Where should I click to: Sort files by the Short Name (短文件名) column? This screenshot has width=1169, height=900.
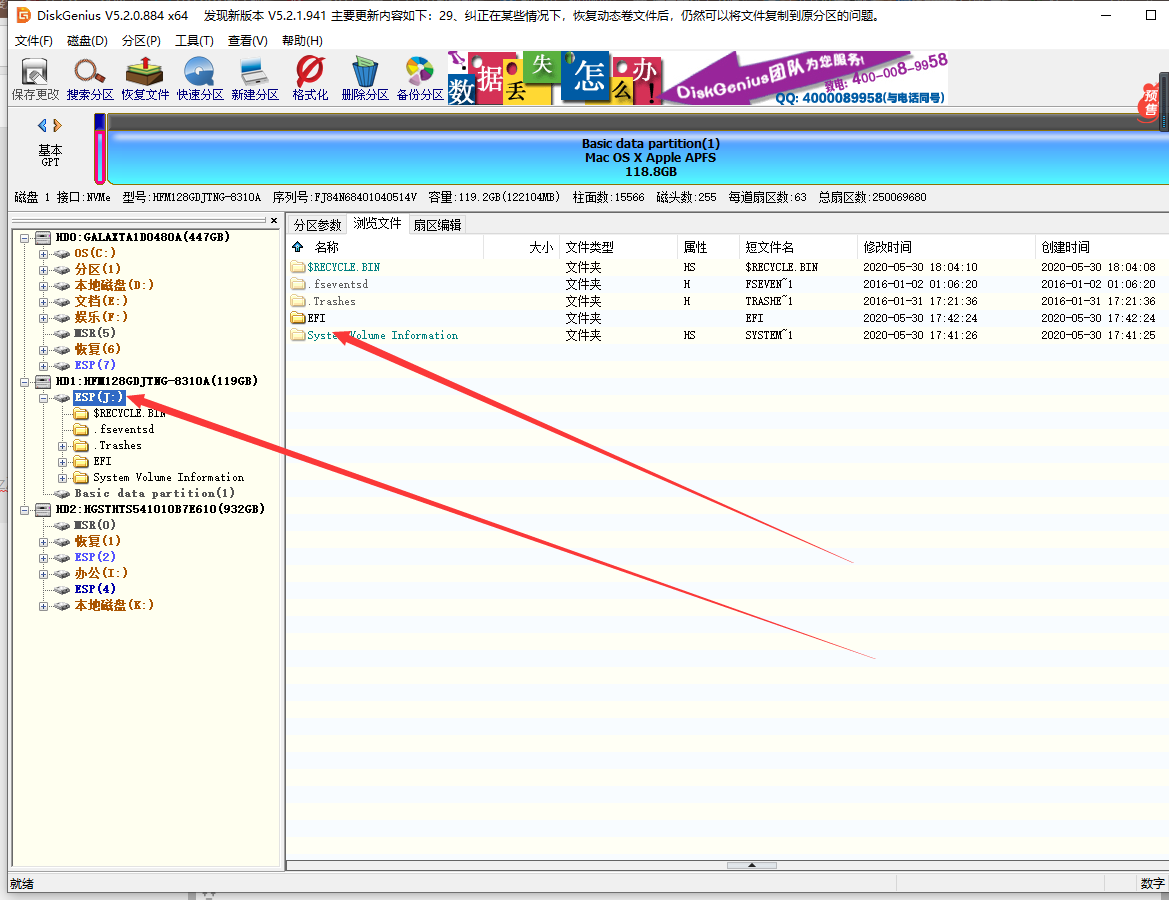769,247
